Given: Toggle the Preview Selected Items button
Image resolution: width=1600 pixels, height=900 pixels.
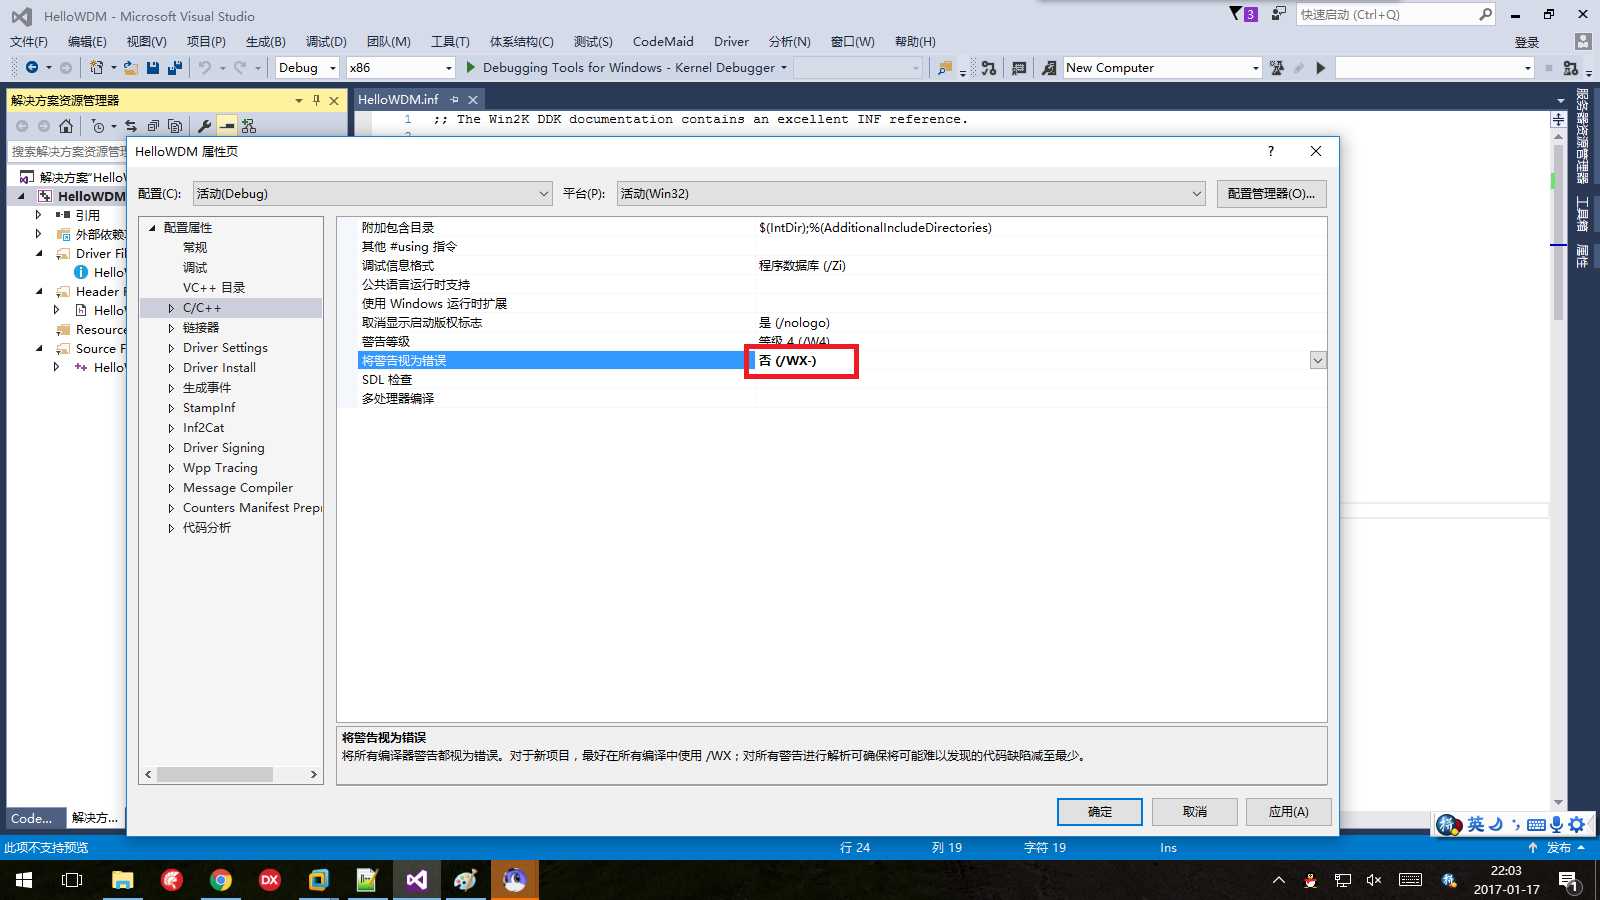Looking at the screenshot, I should point(227,126).
